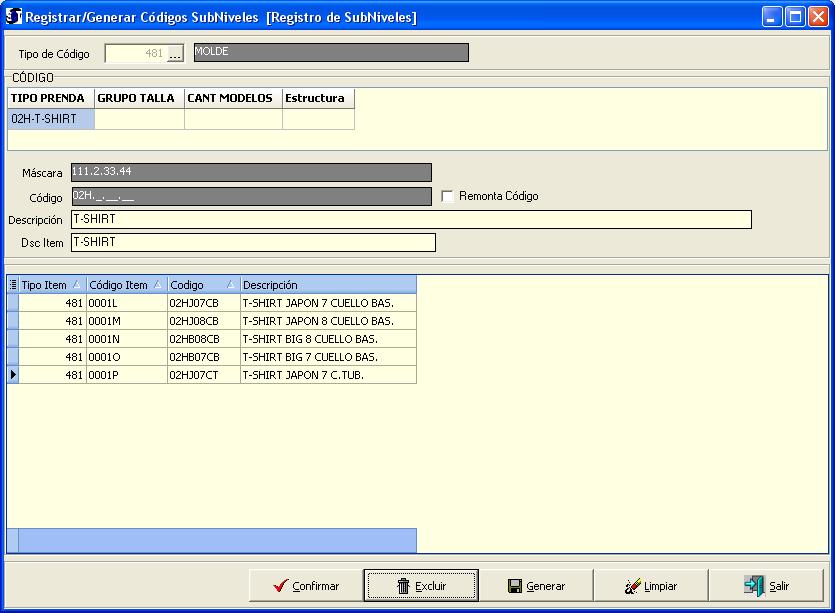Click the trash can Excluir icon
Image resolution: width=835 pixels, height=613 pixels.
[x=404, y=586]
